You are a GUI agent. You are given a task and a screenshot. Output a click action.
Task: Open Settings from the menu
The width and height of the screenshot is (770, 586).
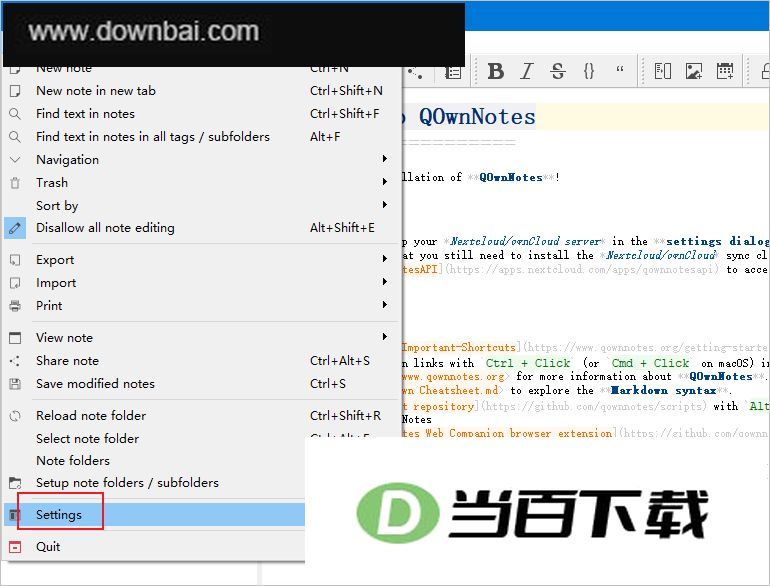click(155, 515)
